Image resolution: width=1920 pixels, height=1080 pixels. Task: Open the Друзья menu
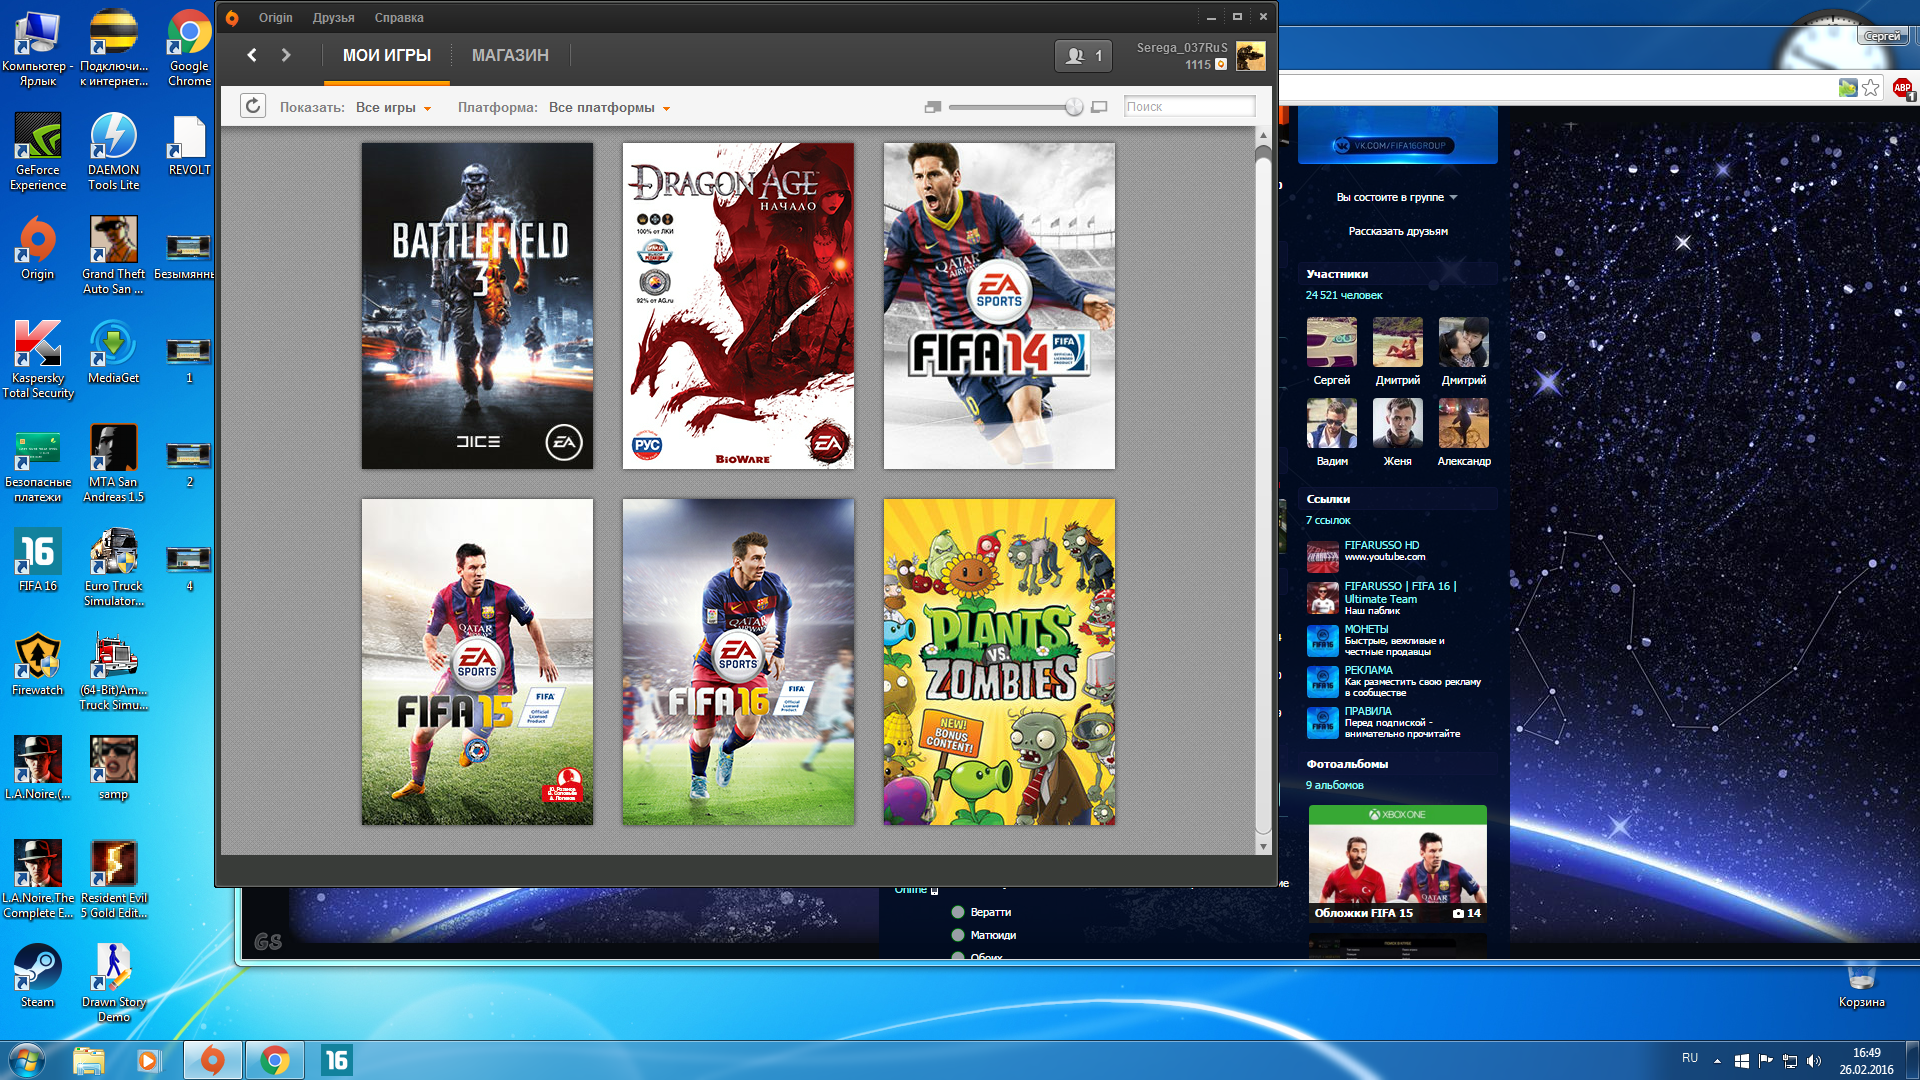coord(333,17)
